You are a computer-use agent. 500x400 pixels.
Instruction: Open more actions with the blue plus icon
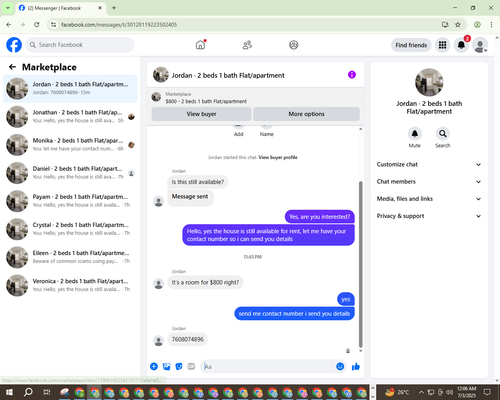click(x=154, y=367)
